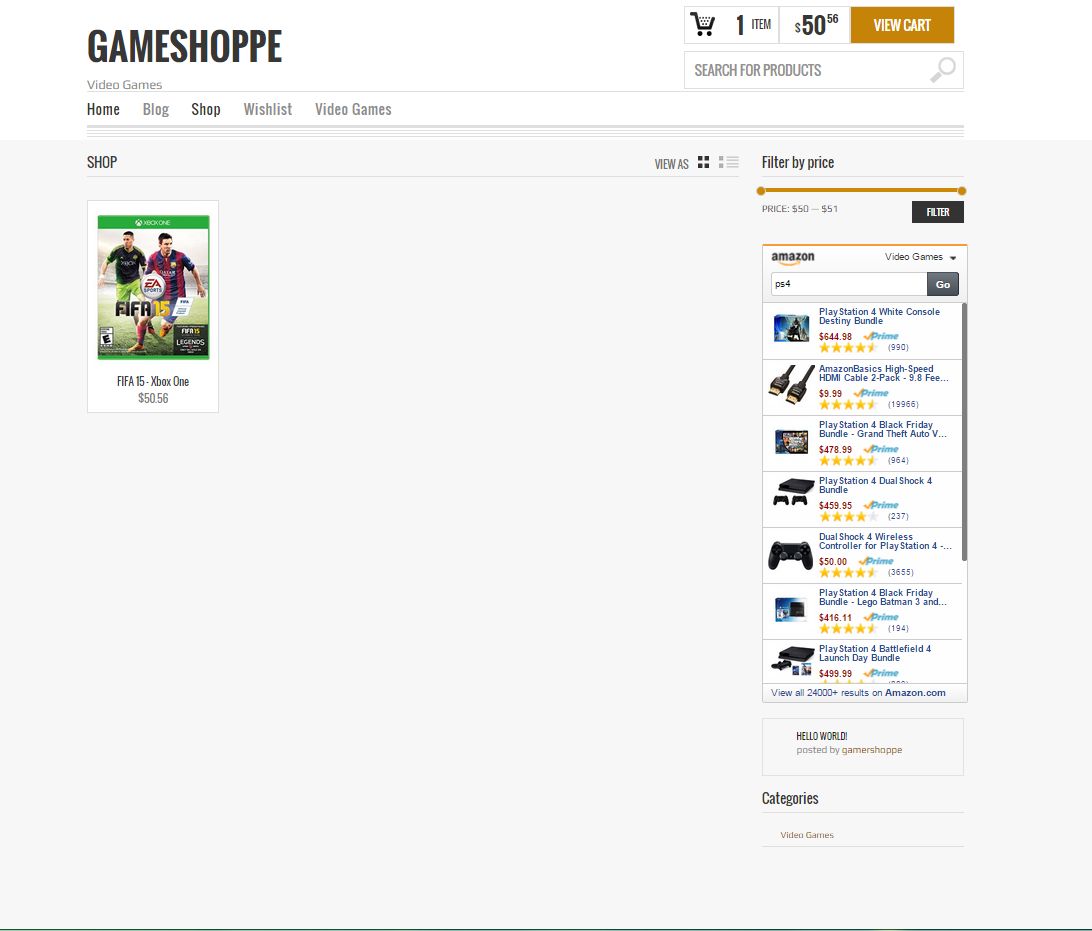Click the (19966) review count
The height and width of the screenshot is (931, 1092).
(903, 405)
